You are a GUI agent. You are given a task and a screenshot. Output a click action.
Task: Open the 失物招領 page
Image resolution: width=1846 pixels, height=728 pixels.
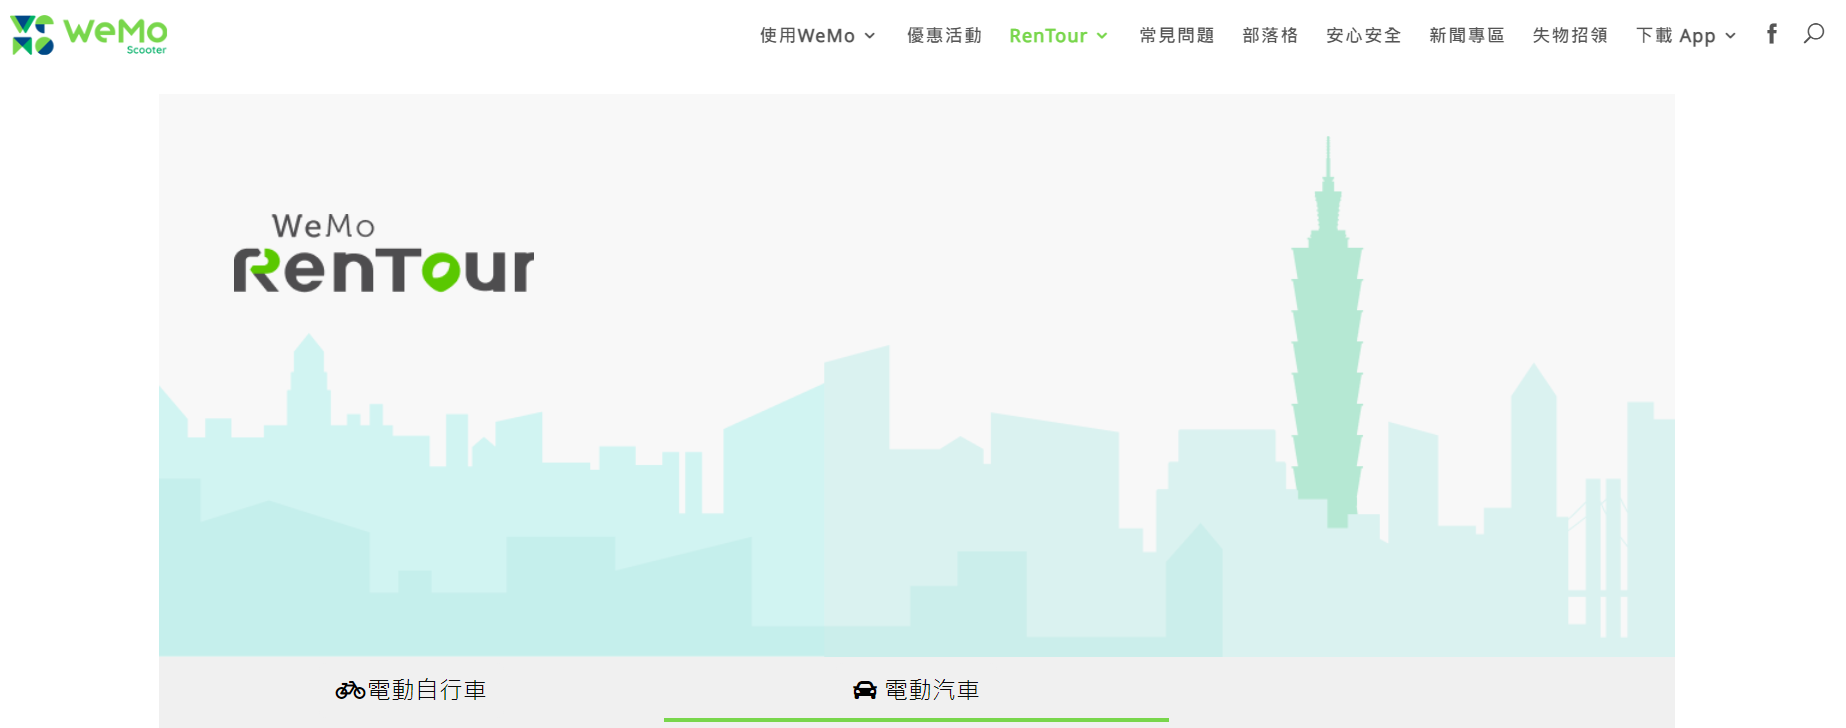point(1570,36)
